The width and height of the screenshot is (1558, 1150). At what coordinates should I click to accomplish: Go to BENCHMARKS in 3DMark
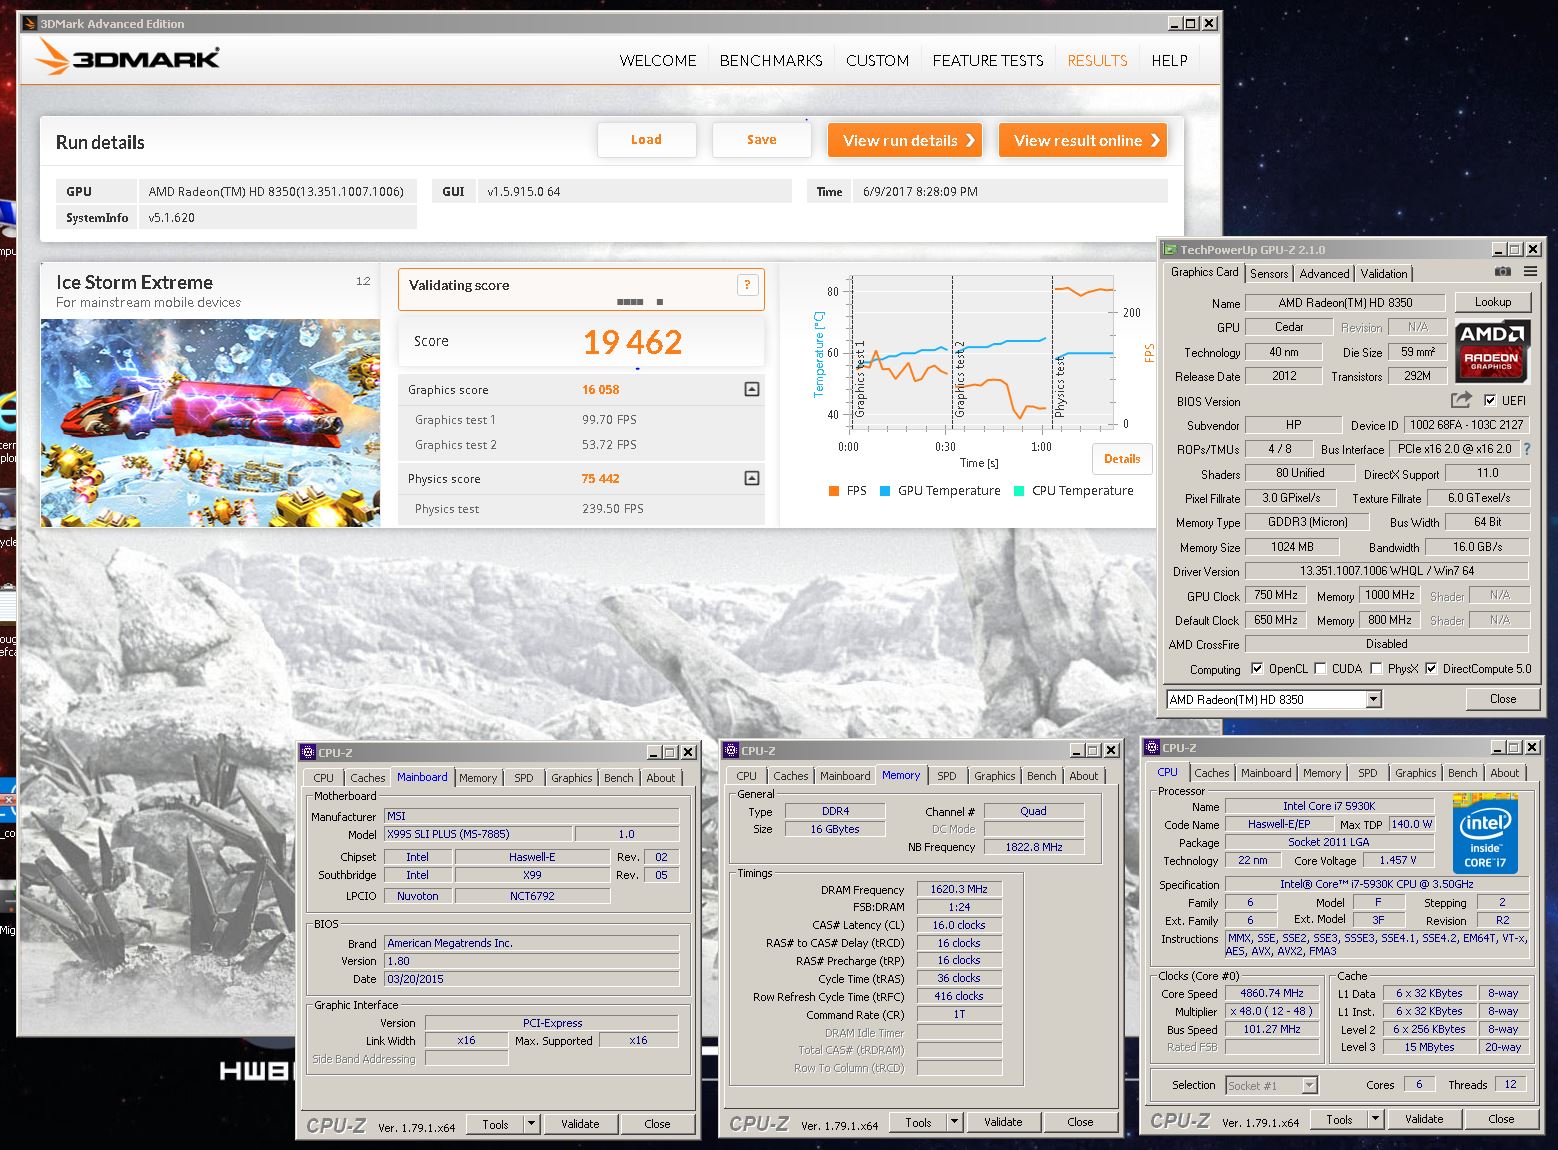771,60
